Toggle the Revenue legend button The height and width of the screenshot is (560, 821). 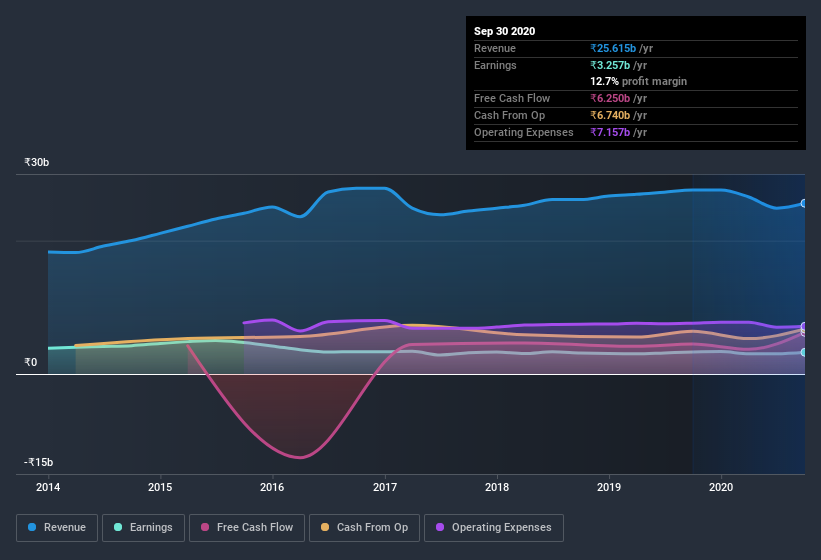pos(57,528)
